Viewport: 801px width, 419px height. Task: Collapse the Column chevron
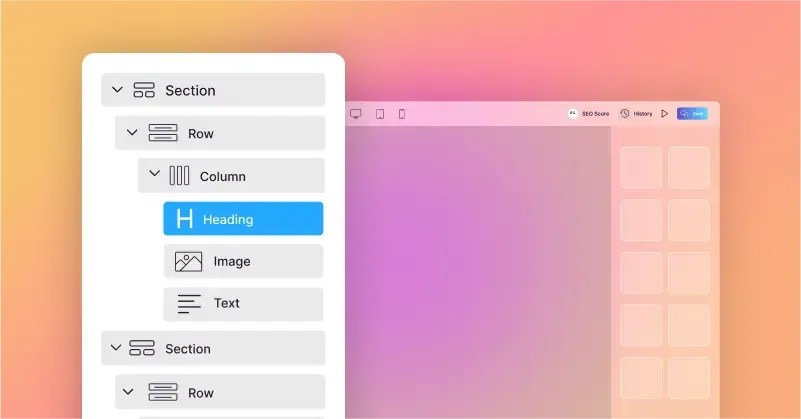click(154, 174)
